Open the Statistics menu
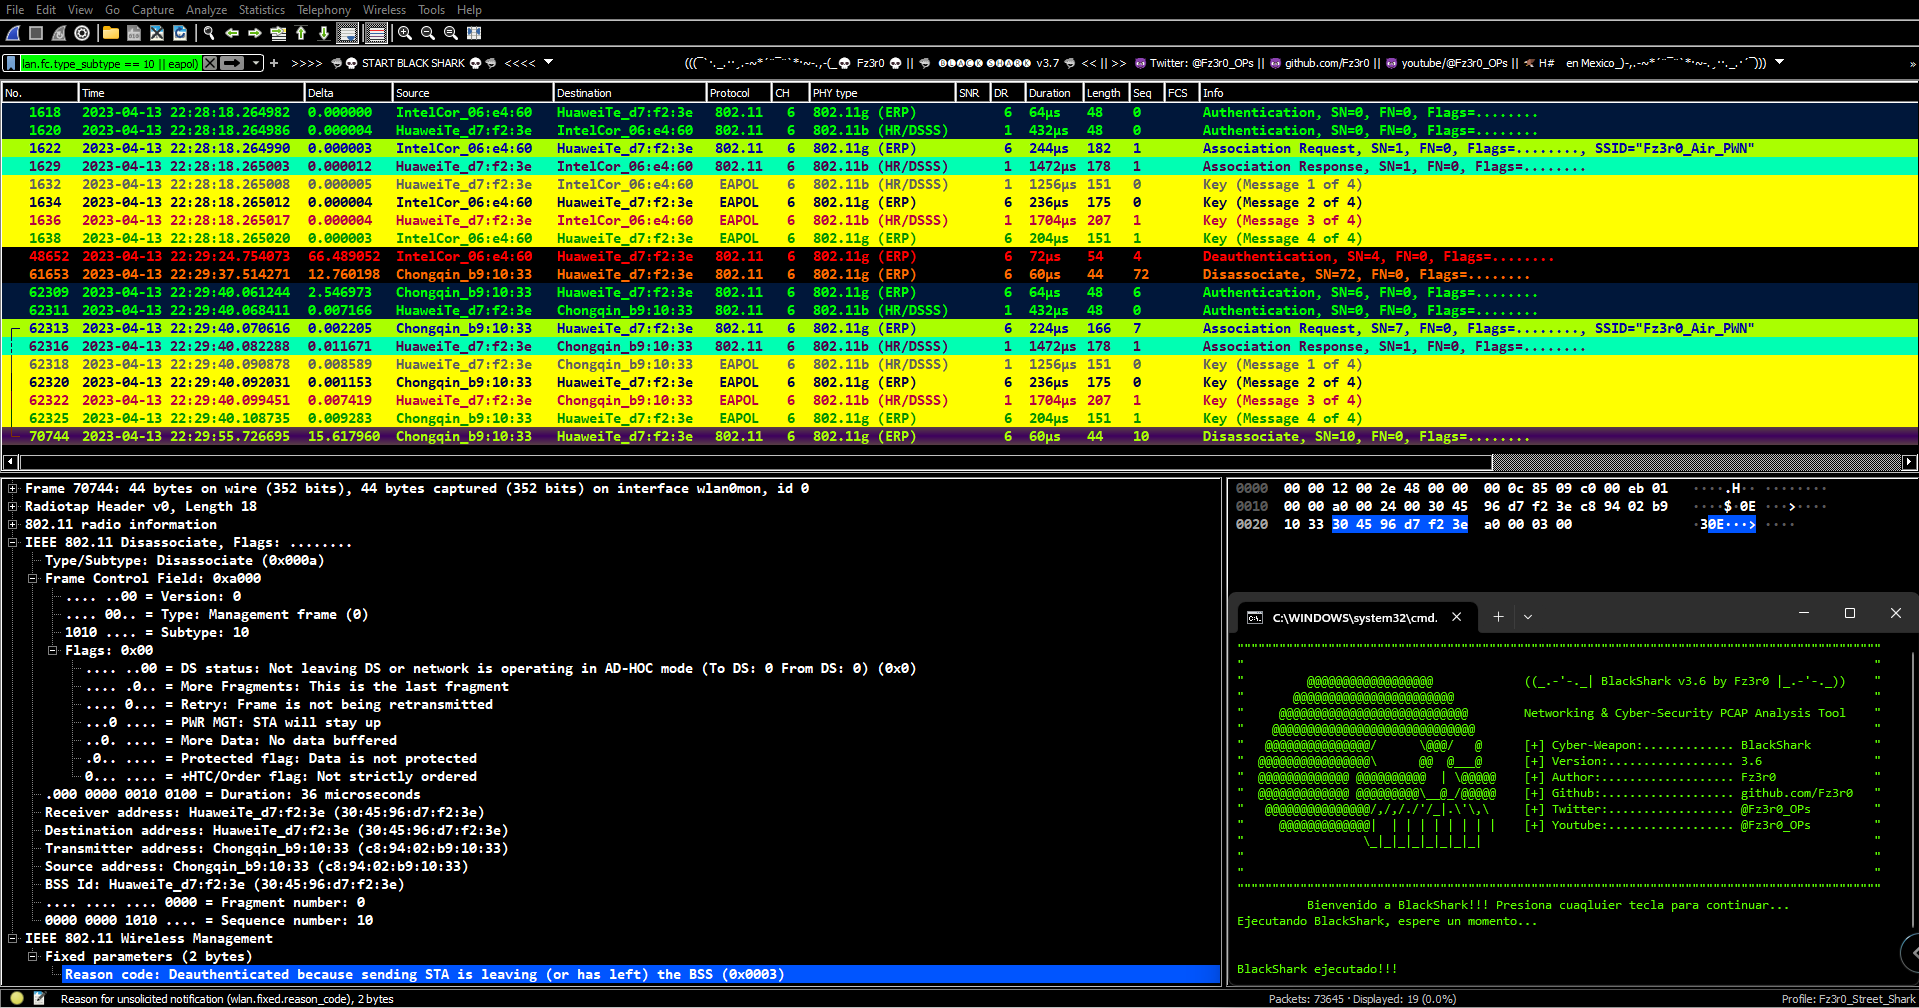 (x=261, y=9)
